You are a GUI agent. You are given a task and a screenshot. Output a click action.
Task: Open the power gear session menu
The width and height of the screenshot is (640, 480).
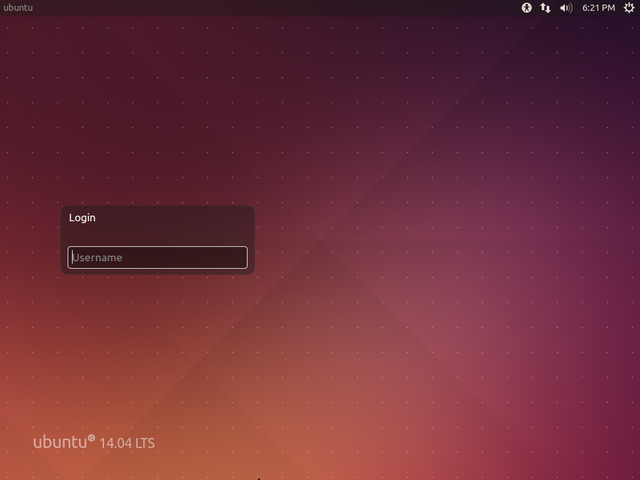(629, 8)
